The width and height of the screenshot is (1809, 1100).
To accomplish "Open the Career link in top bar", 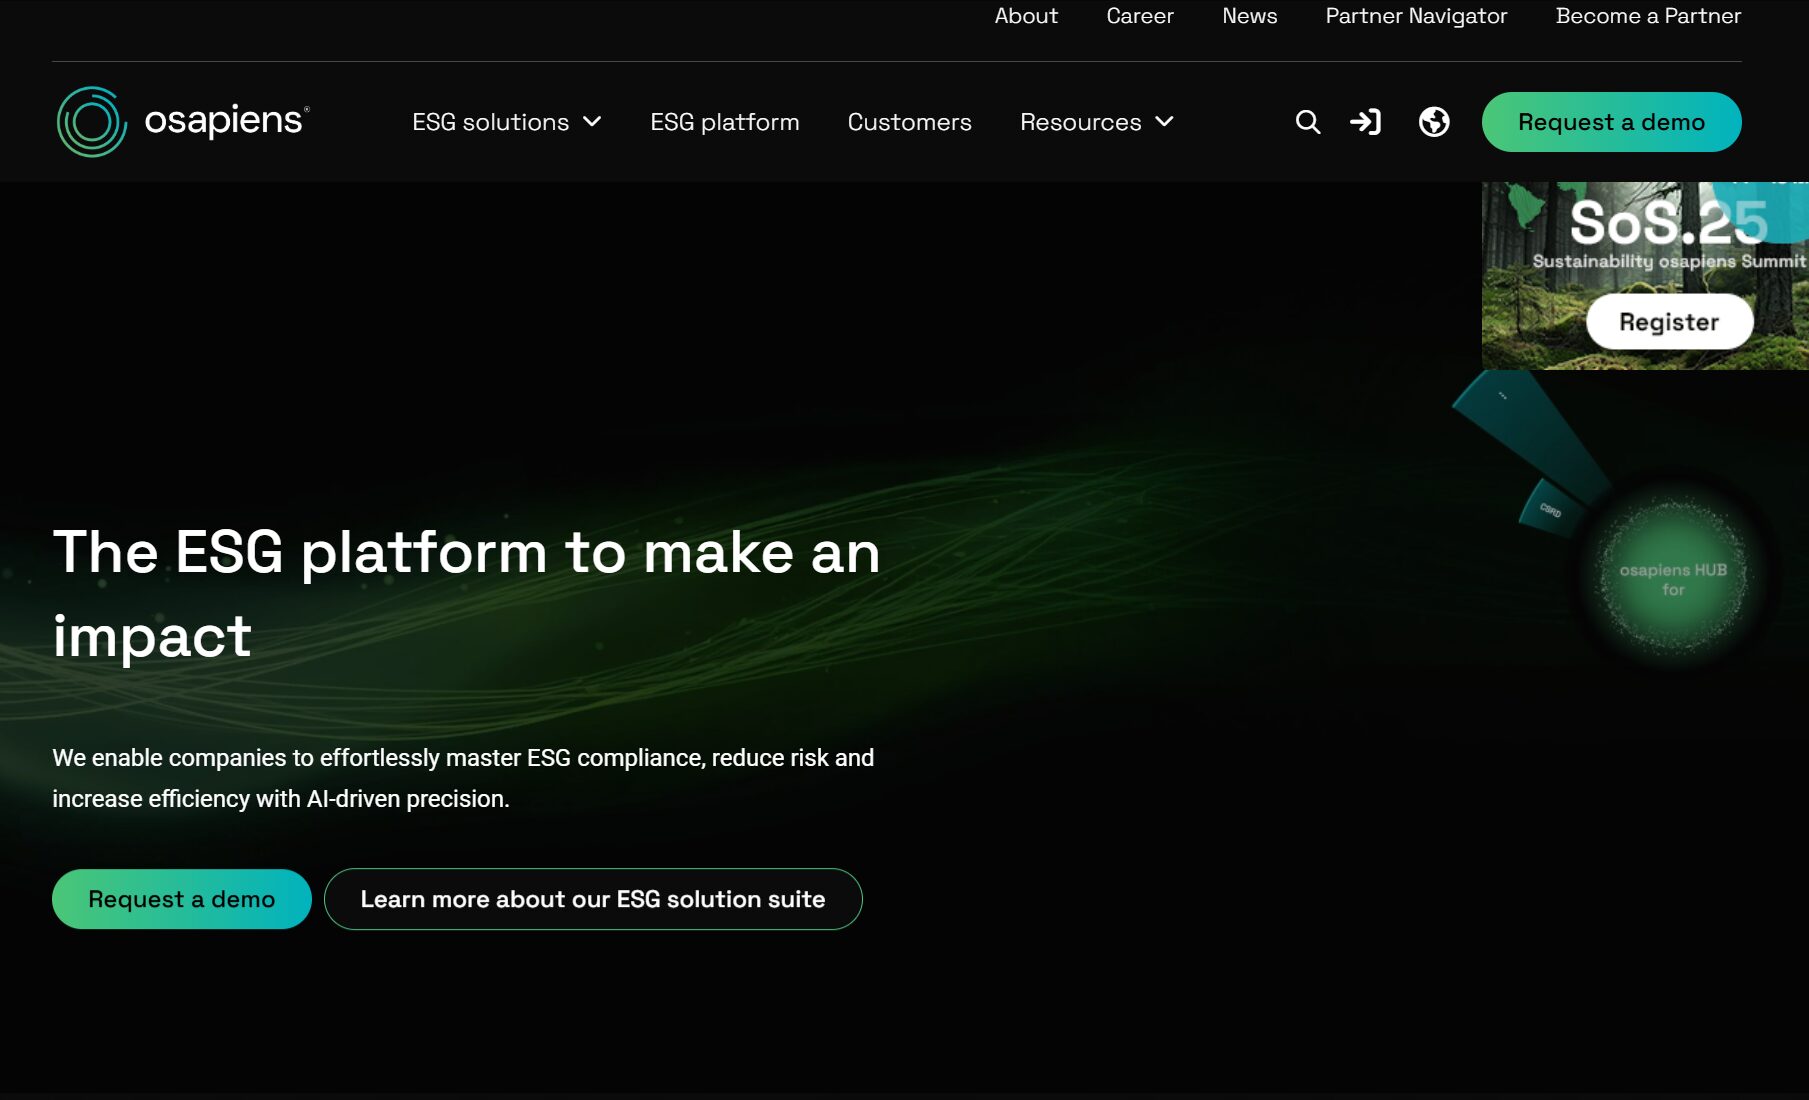I will click(x=1140, y=16).
